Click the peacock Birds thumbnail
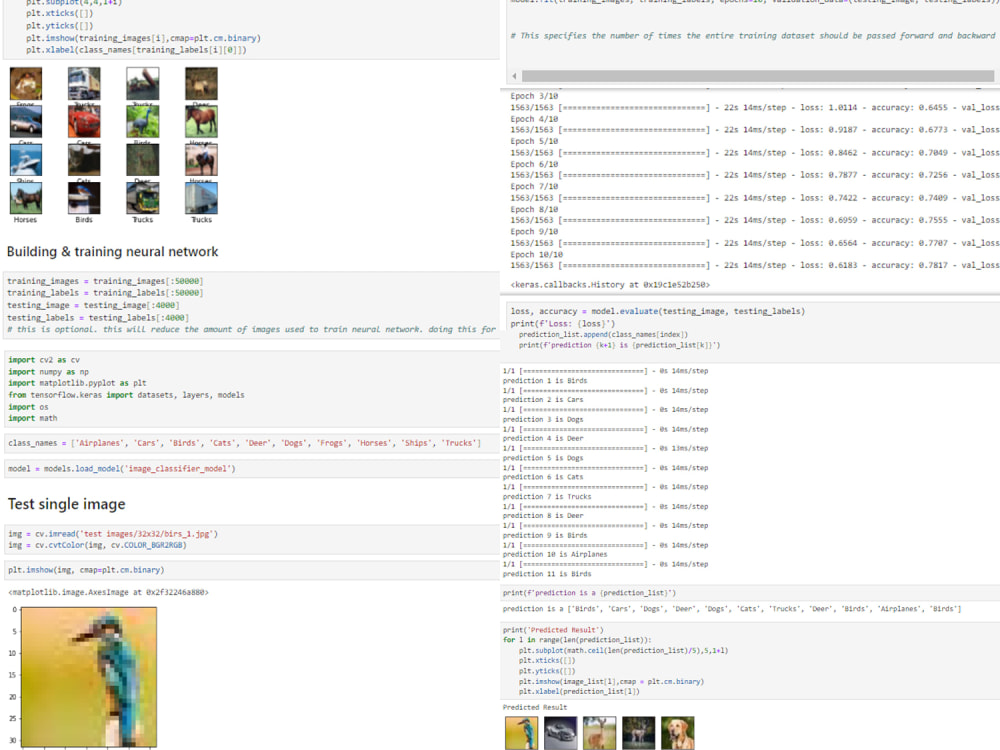Screen dimensions: 1000x750 click(143, 121)
